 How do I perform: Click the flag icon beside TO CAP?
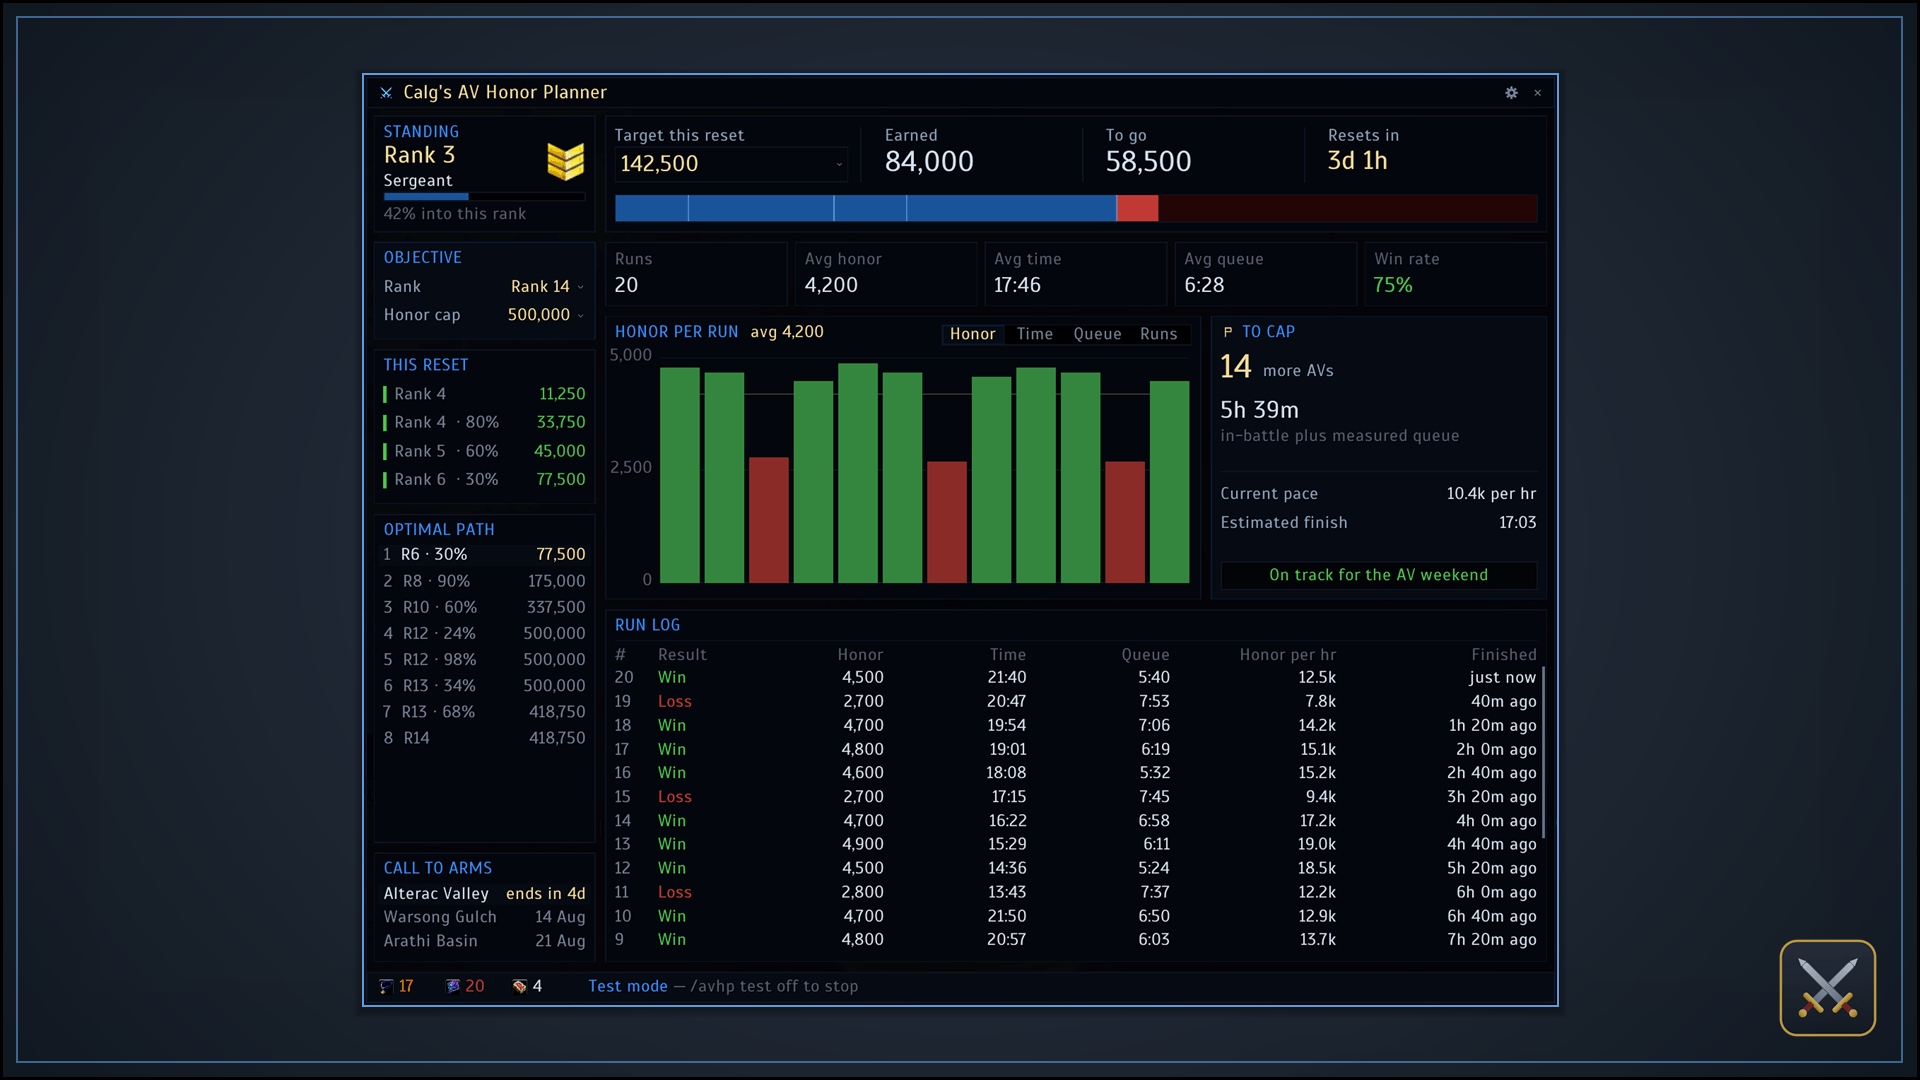coord(1228,332)
